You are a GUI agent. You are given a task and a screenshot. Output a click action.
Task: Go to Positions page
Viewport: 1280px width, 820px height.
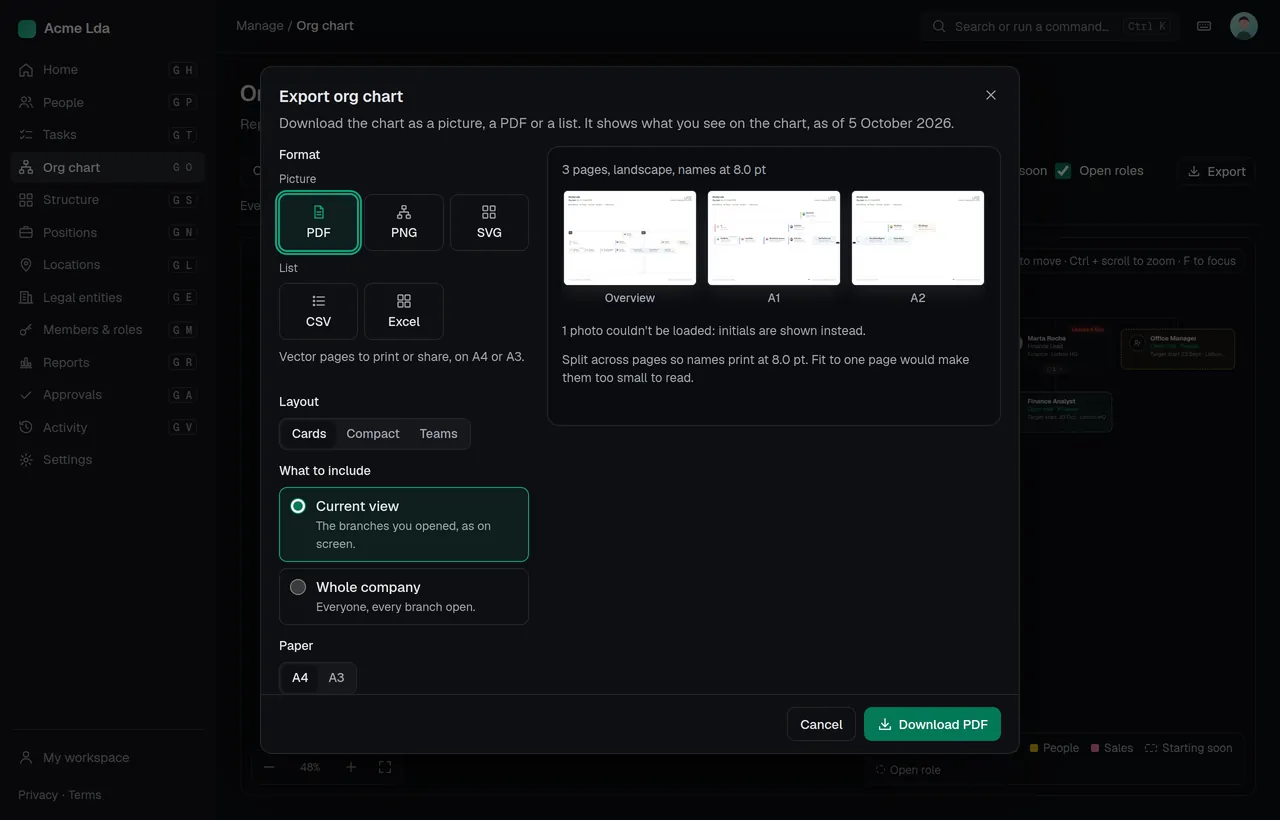(108, 232)
